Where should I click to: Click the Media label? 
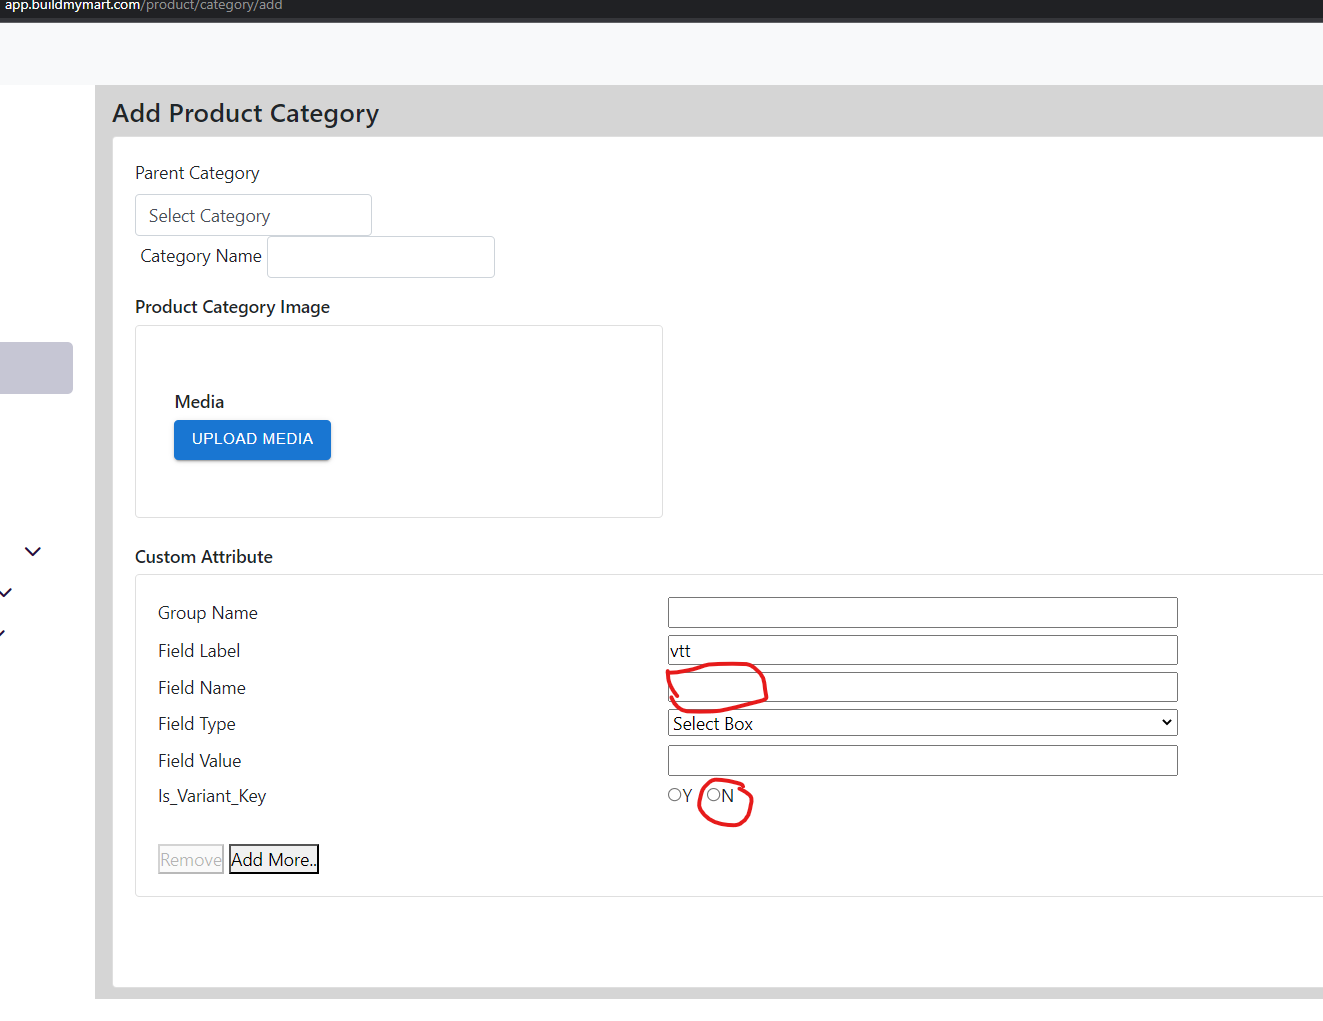point(199,402)
